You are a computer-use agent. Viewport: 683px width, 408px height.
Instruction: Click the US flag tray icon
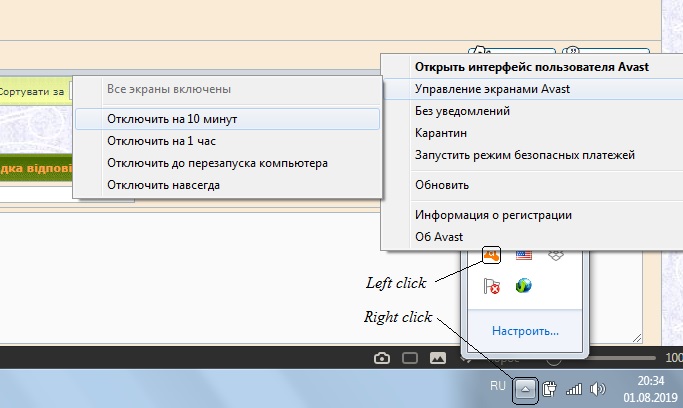click(524, 255)
